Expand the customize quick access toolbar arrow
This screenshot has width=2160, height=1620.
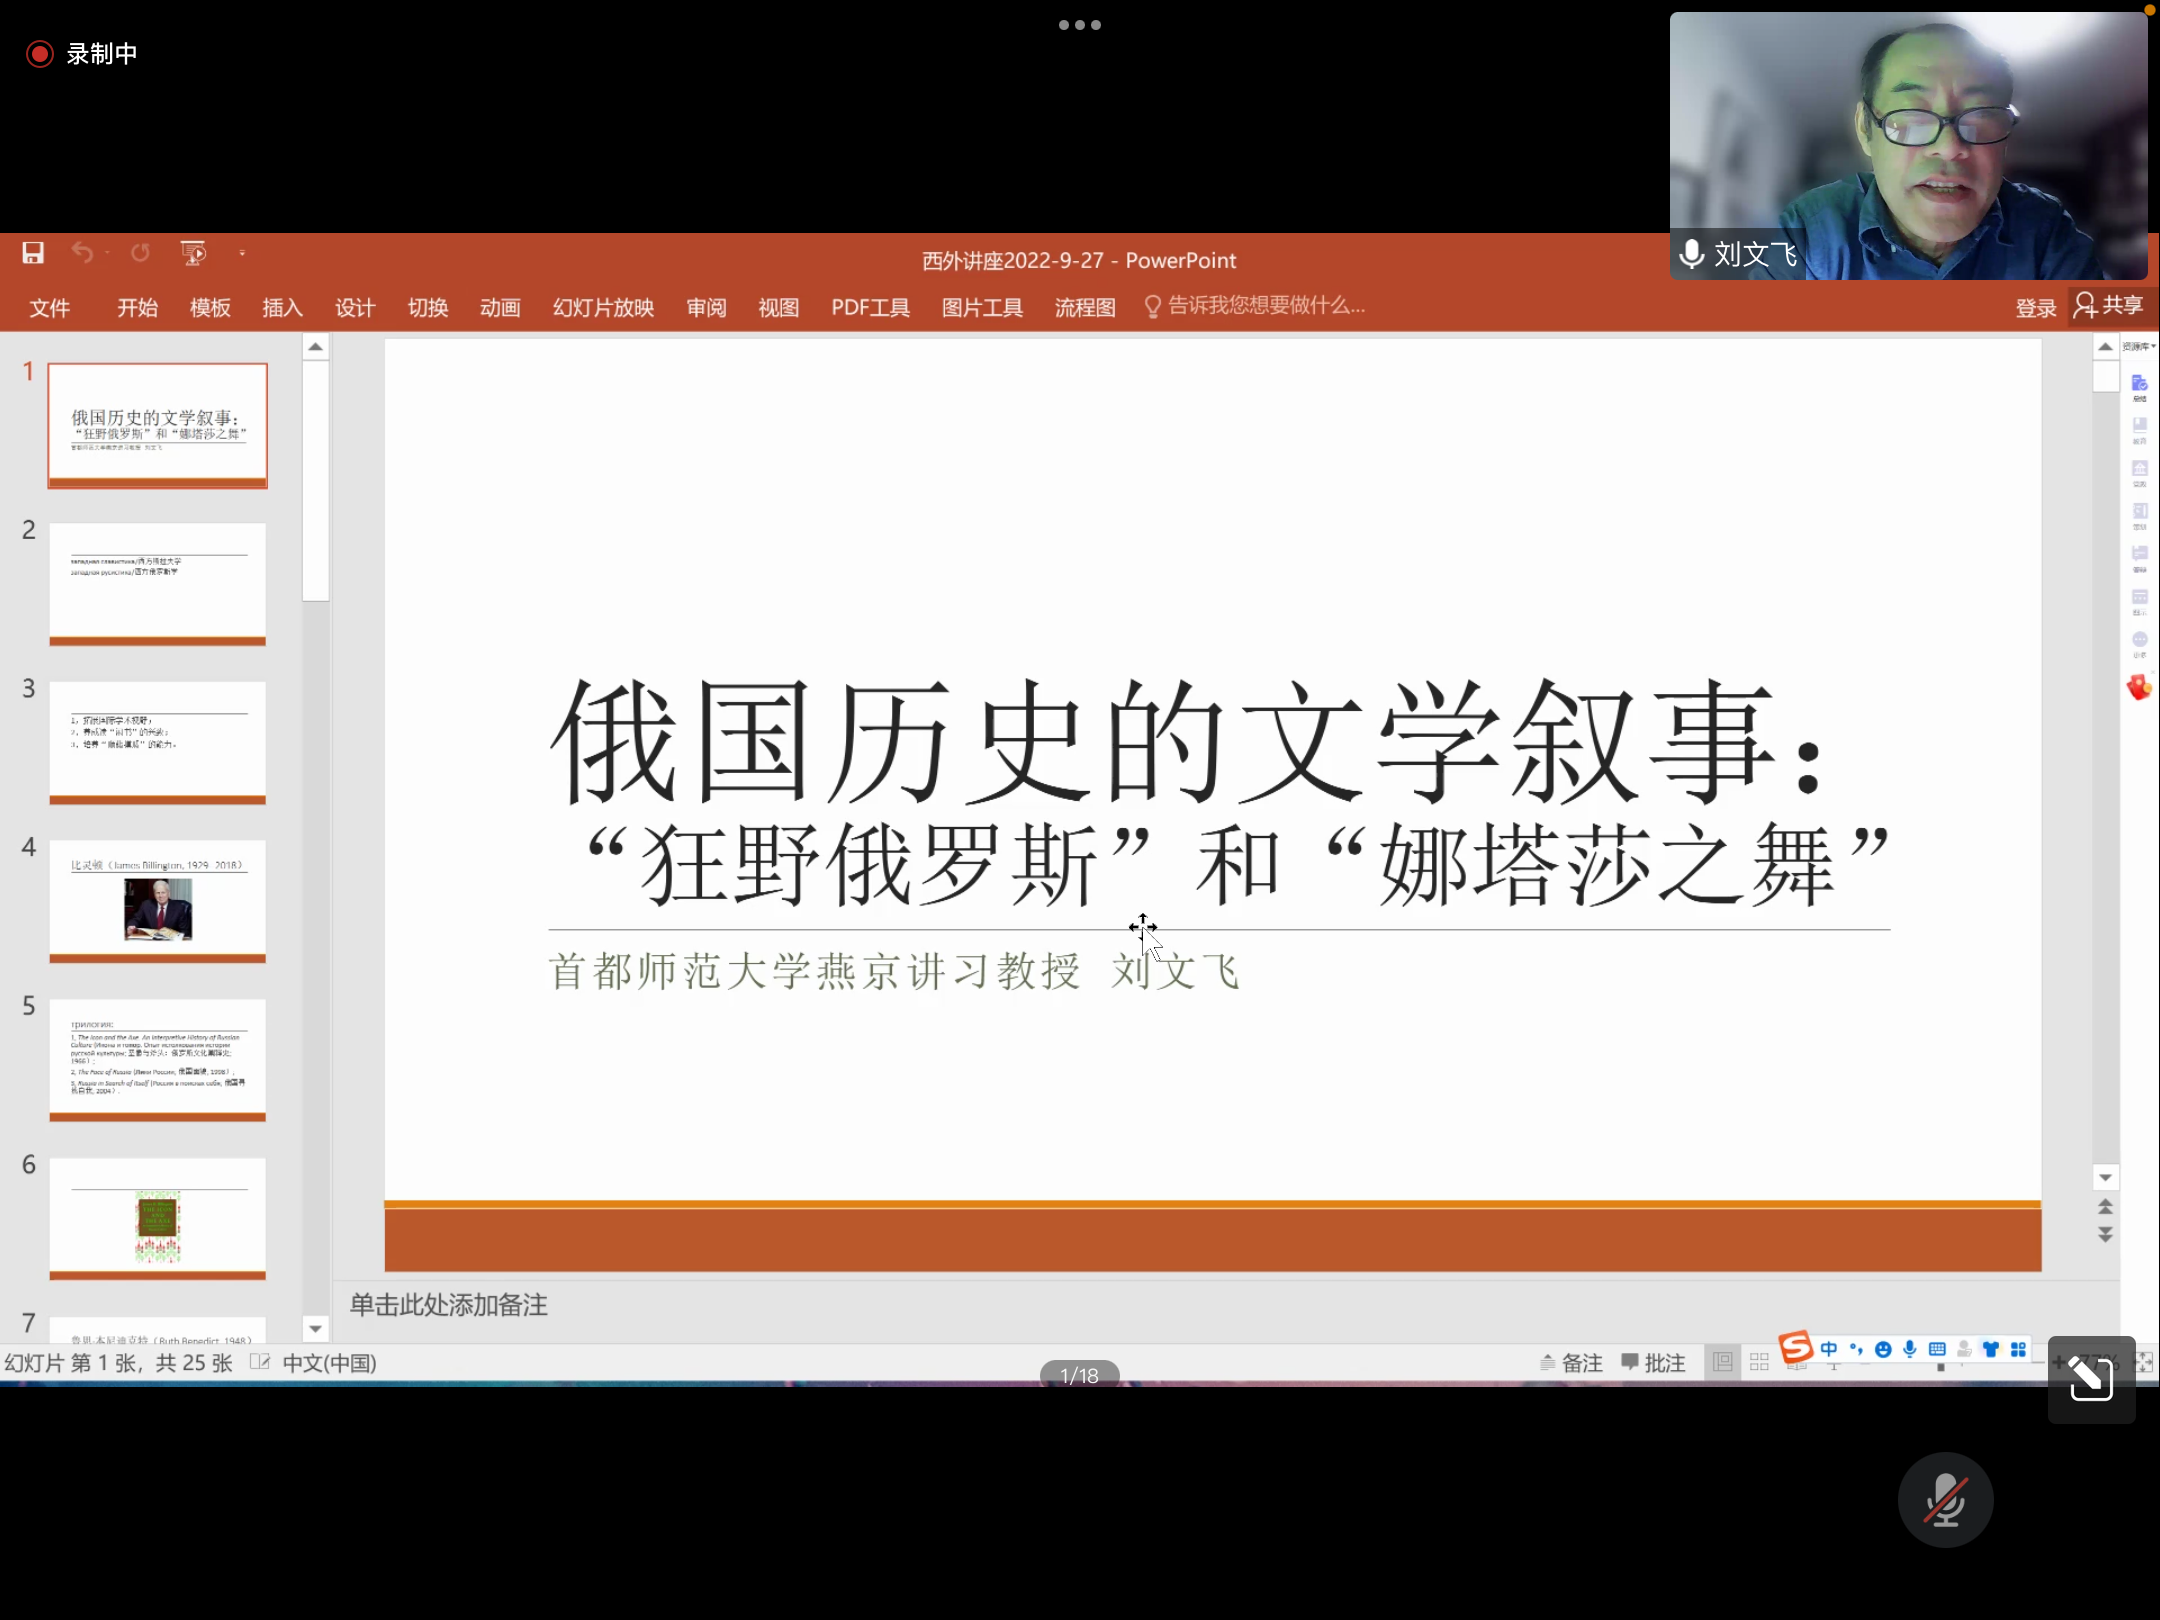point(242,253)
